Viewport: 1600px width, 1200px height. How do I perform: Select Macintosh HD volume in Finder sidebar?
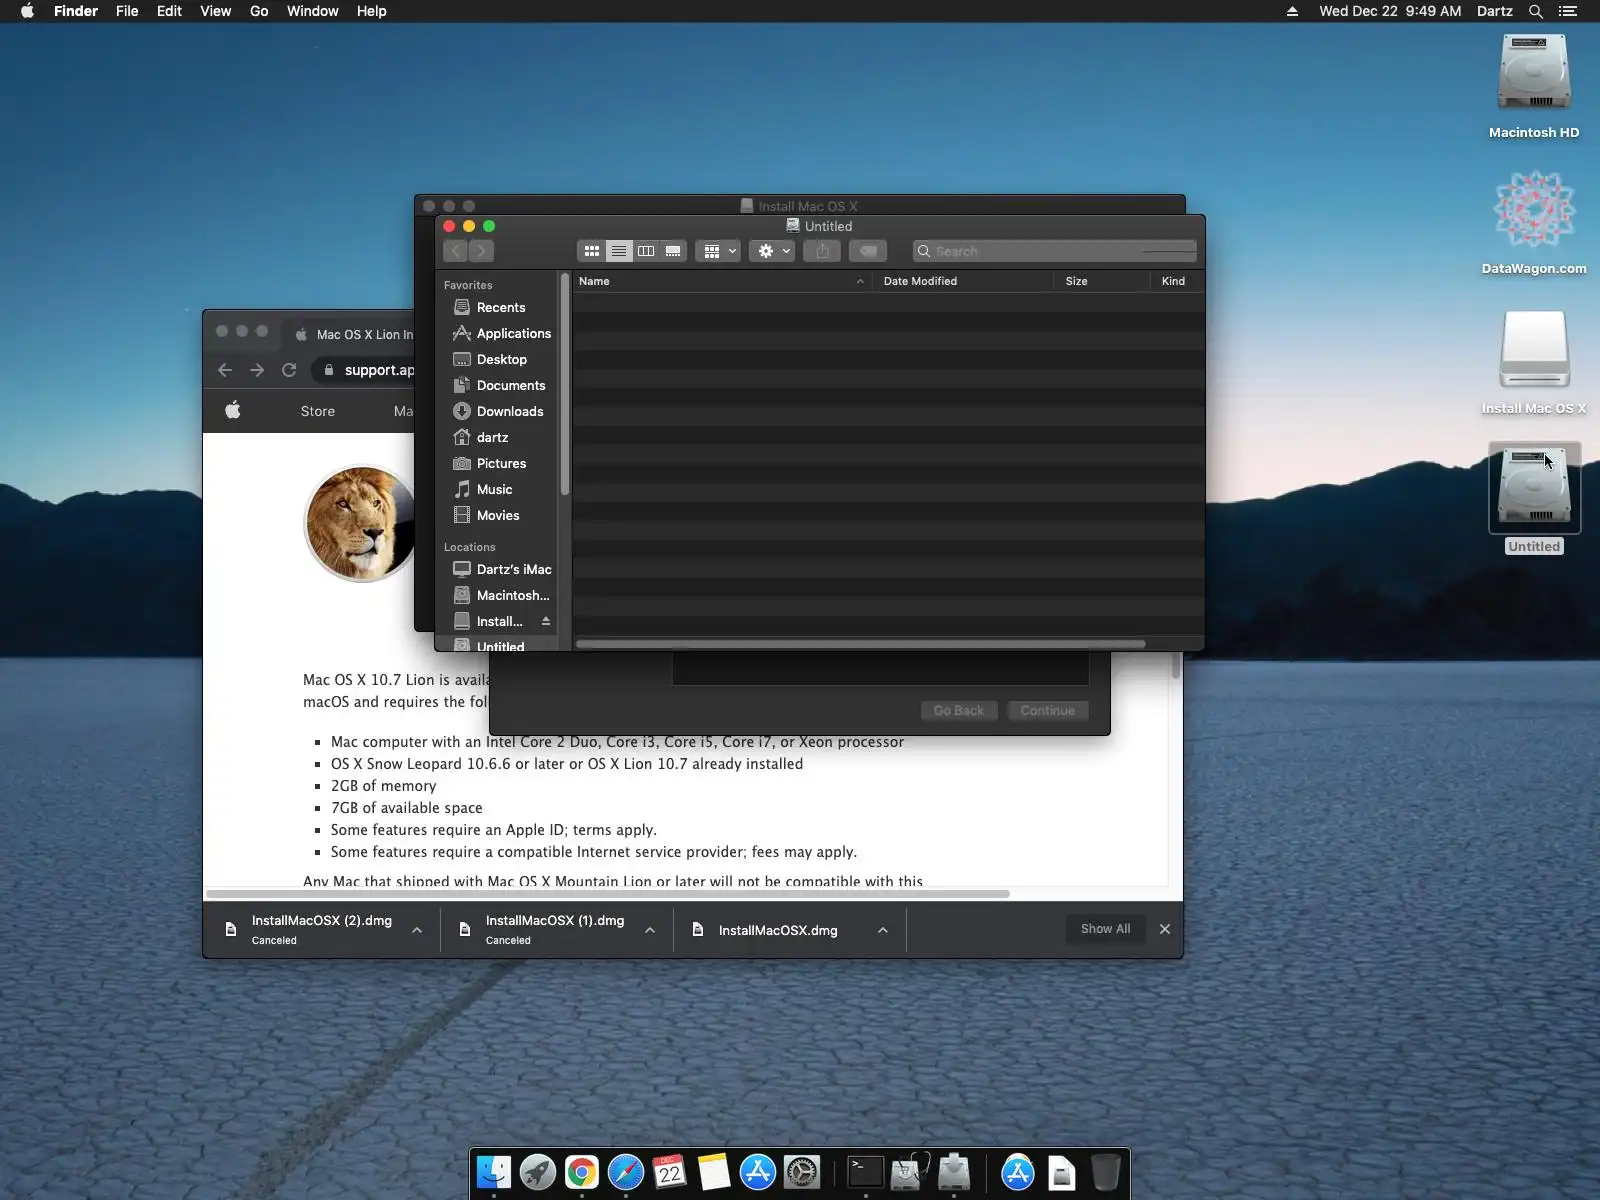(x=500, y=595)
